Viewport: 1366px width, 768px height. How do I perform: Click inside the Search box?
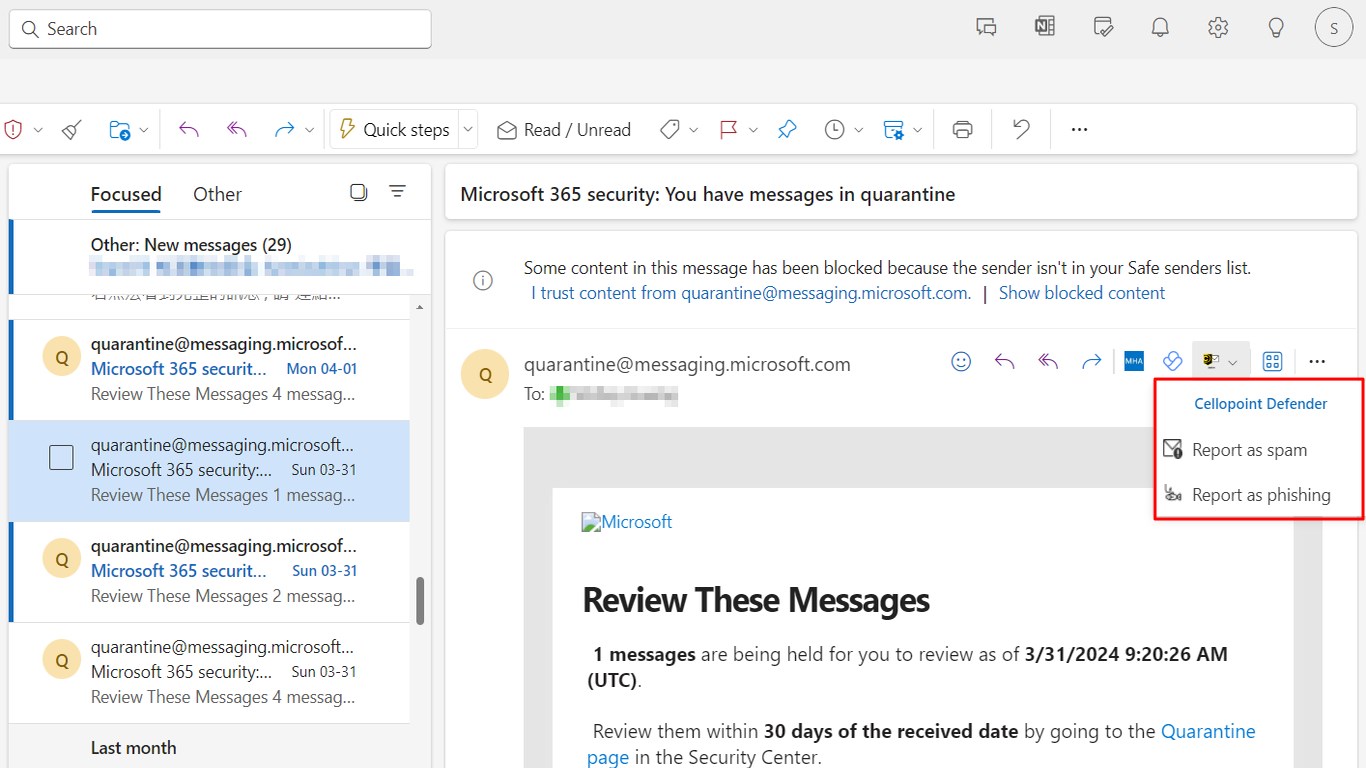click(220, 29)
